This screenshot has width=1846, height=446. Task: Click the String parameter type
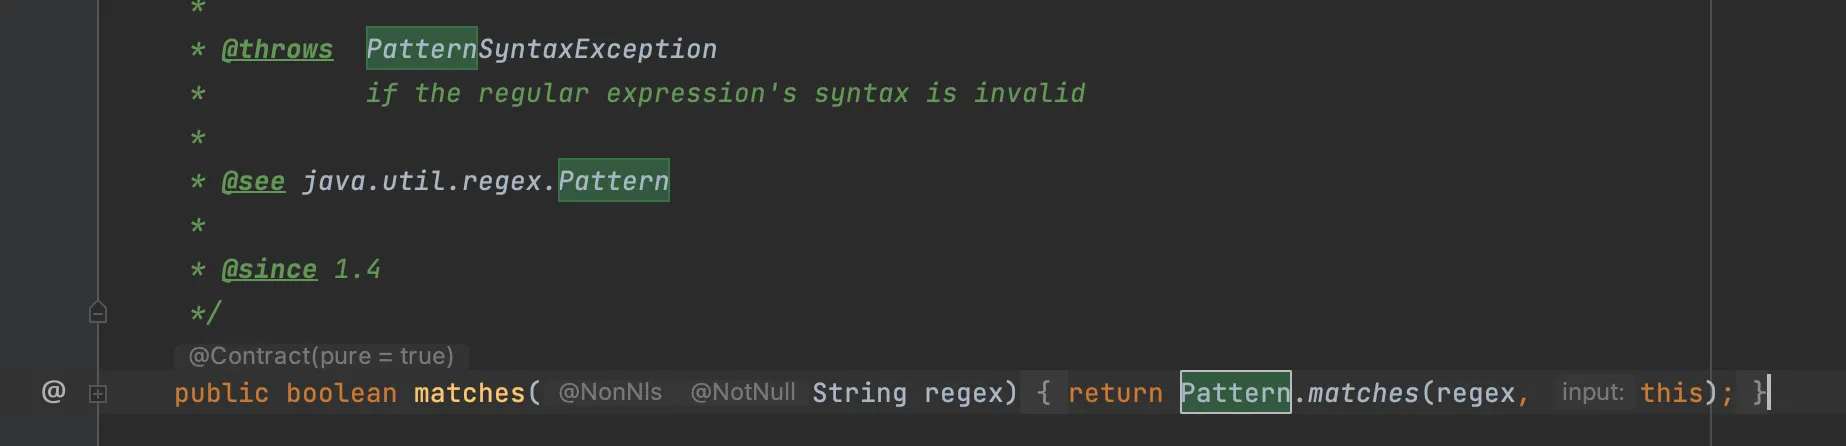859,393
